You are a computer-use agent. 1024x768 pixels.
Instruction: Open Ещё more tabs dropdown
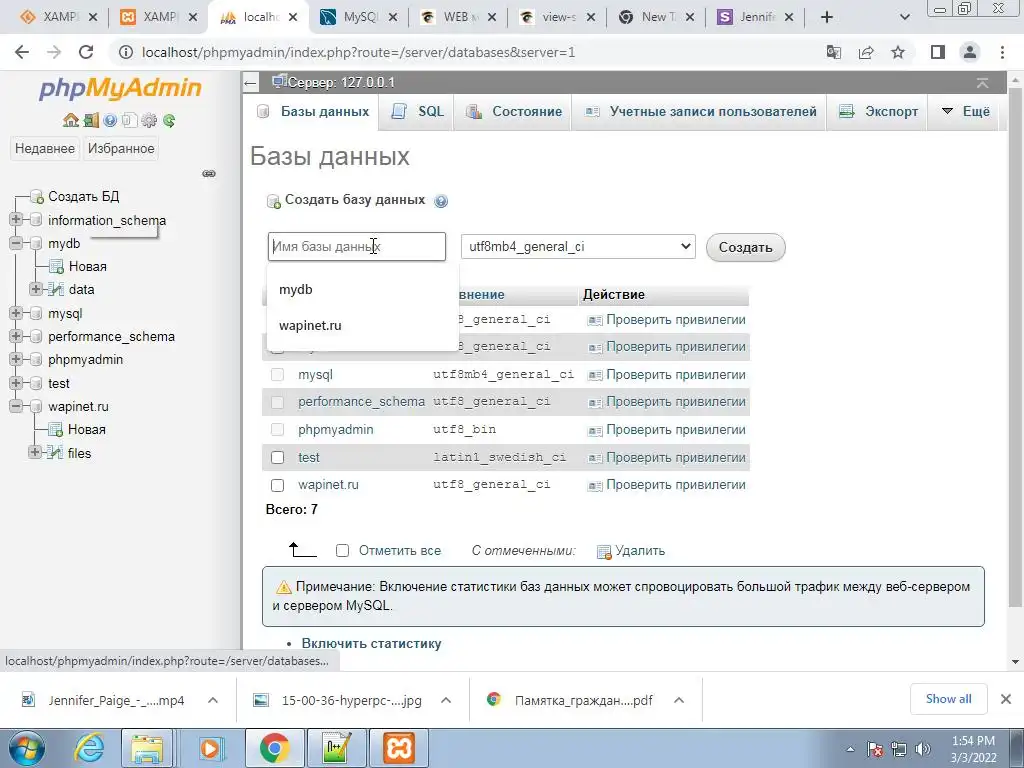click(966, 112)
